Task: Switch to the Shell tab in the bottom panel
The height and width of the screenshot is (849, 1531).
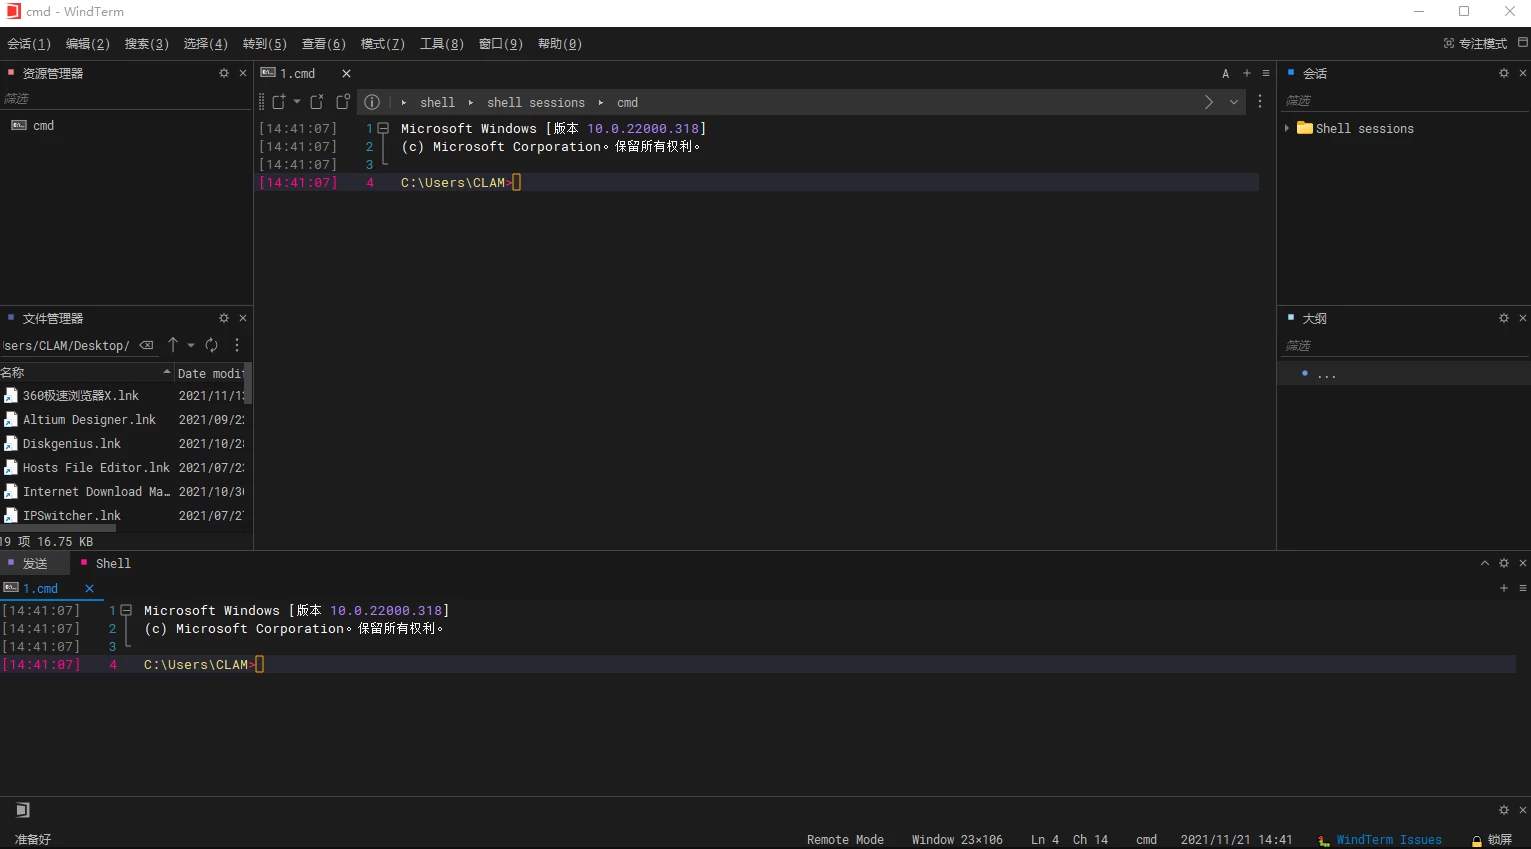Action: 112,563
